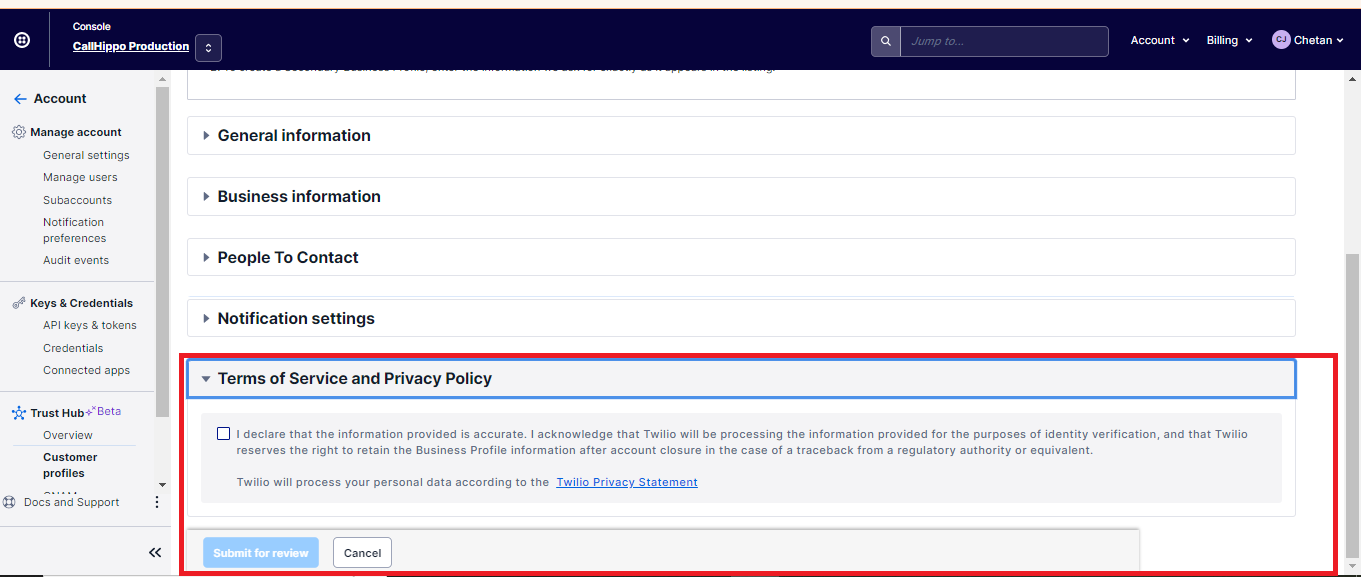The height and width of the screenshot is (577, 1361).
Task: Expand the General information section
Action: (x=741, y=136)
